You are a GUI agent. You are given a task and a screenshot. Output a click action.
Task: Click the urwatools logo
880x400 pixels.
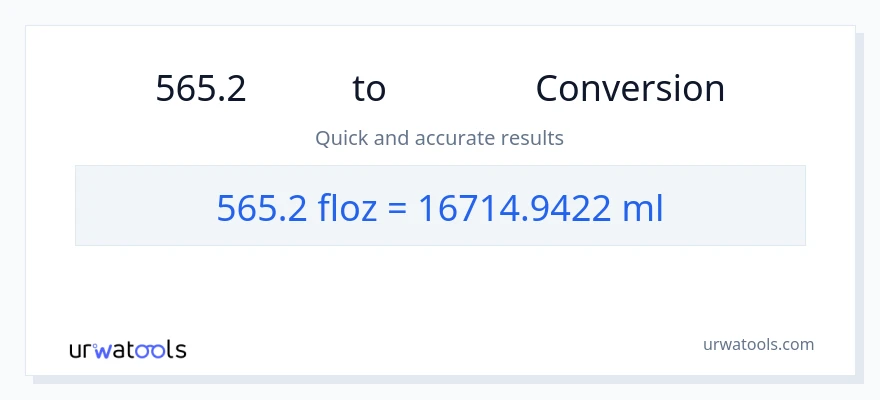coord(127,349)
